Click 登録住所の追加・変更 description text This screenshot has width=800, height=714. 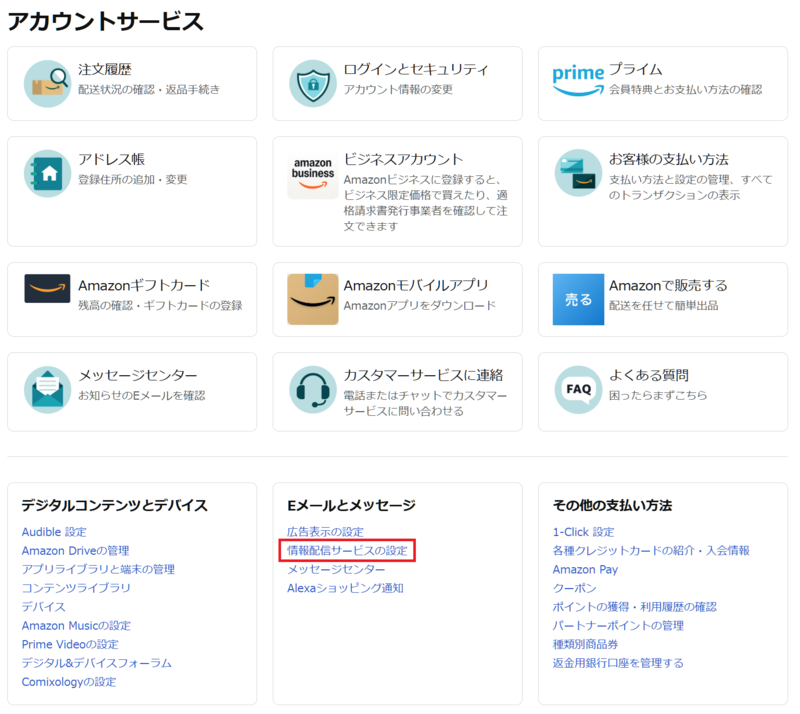click(133, 179)
